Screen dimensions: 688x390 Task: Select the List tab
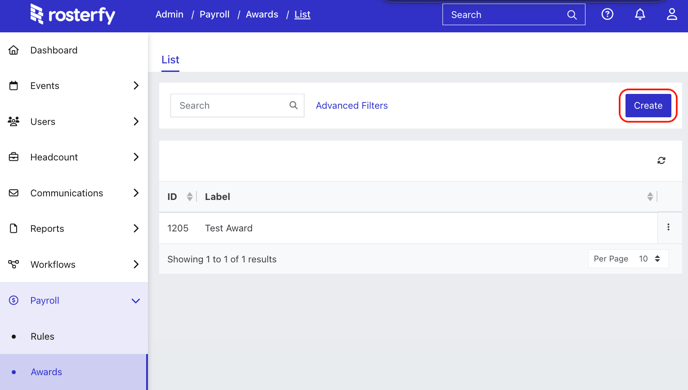(170, 60)
